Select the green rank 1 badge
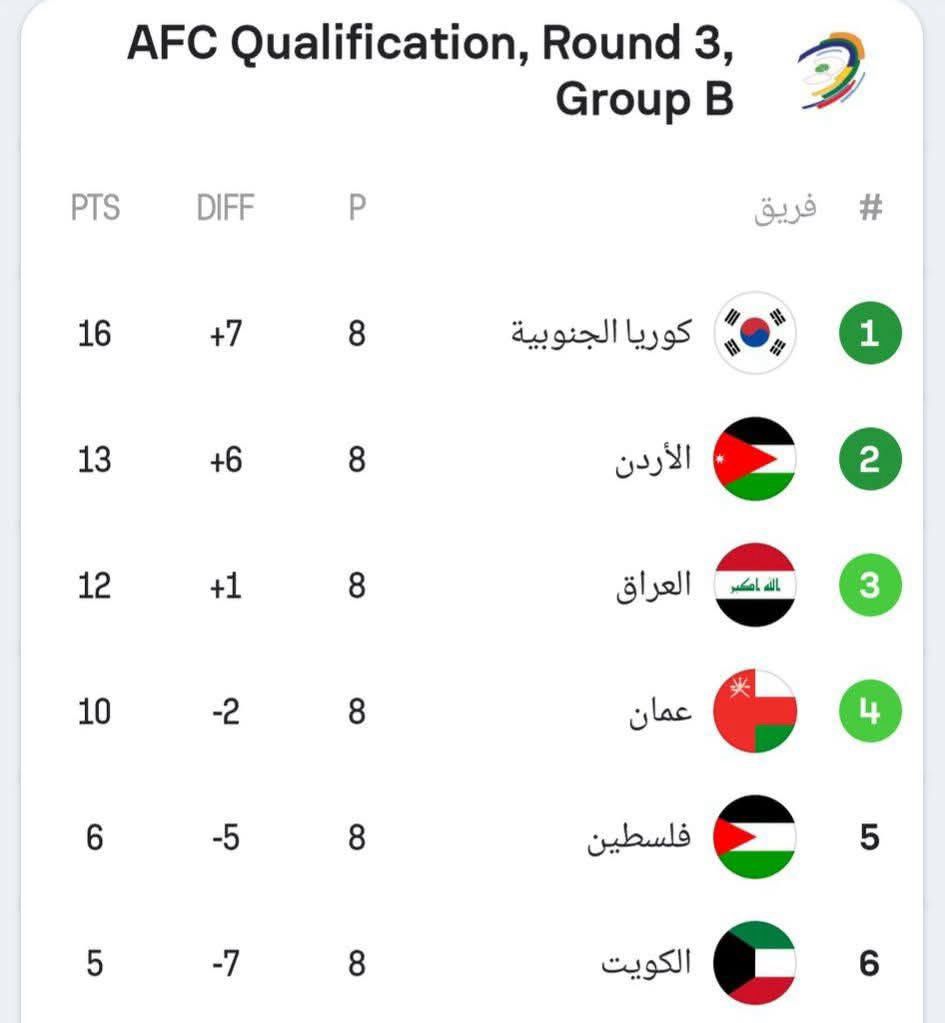Viewport: 945px width, 1023px height. pyautogui.click(x=870, y=333)
